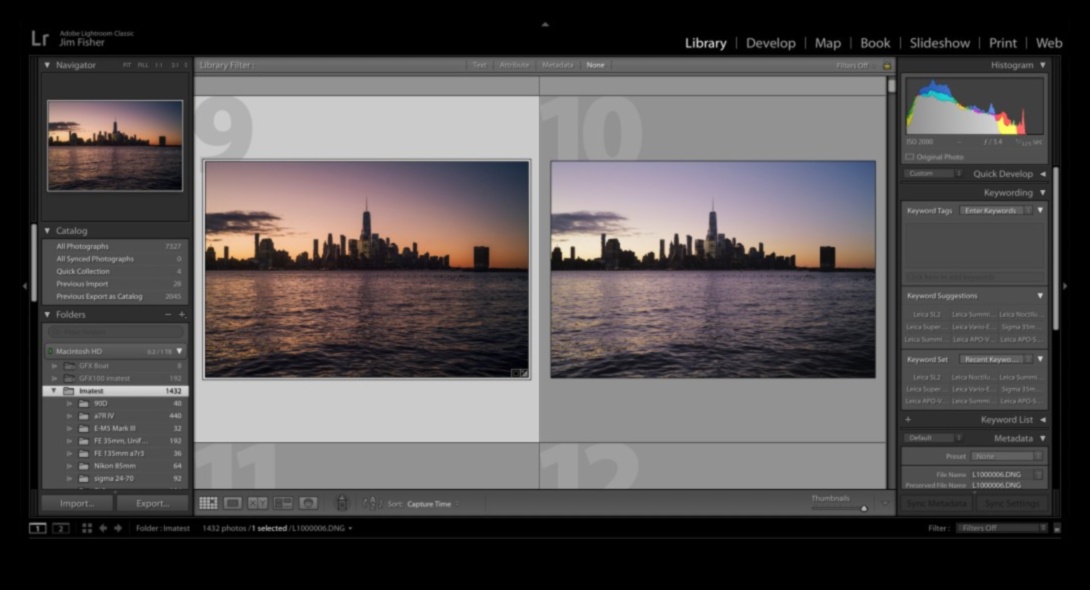Viewport: 1090px width, 590px height.
Task: Click the Import button
Action: tap(76, 503)
